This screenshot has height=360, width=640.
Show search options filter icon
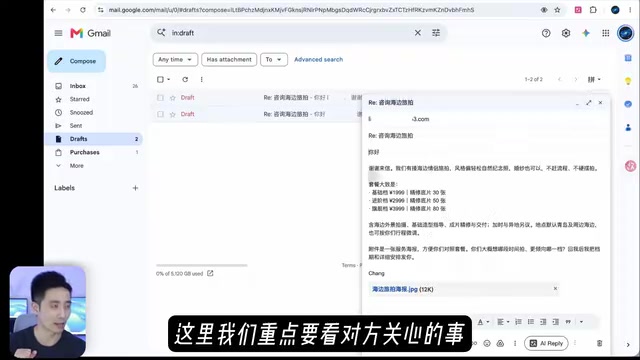pyautogui.click(x=436, y=33)
